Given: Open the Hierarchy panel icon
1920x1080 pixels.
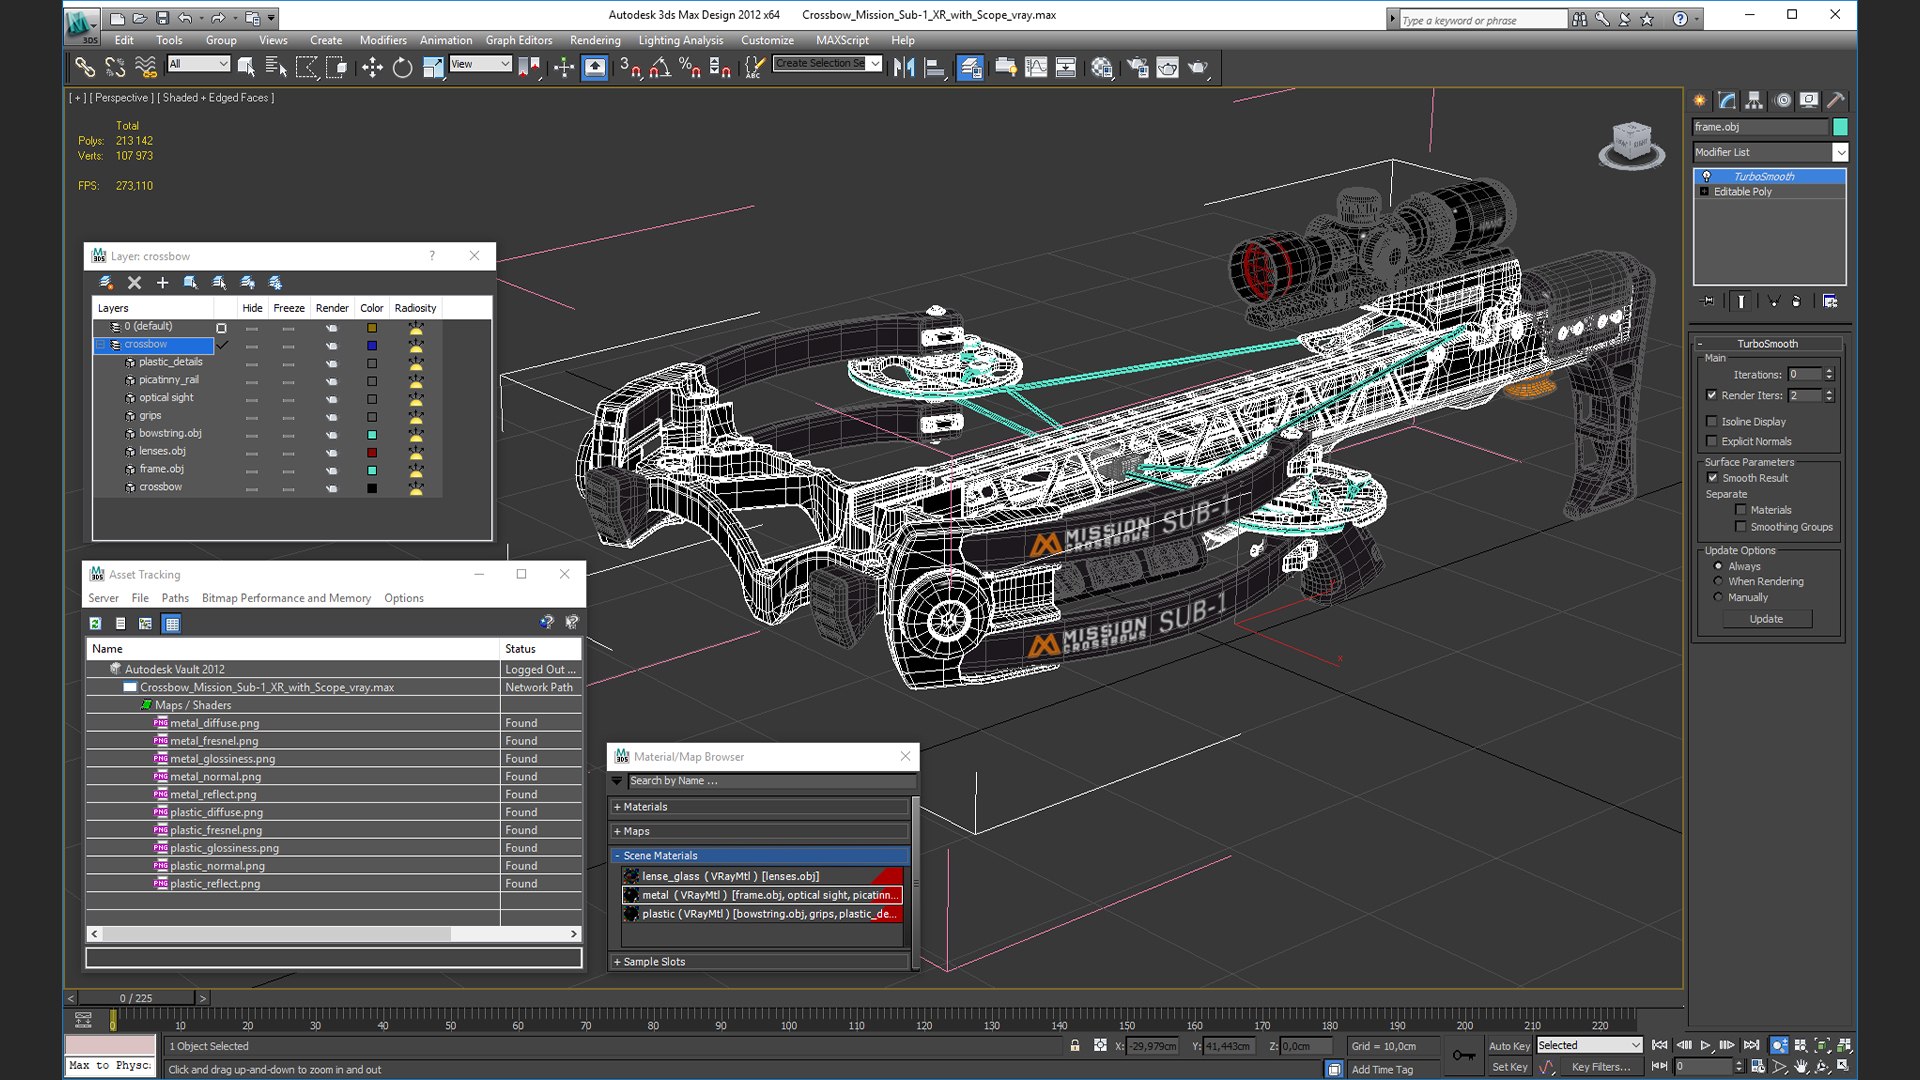Looking at the screenshot, I should (1754, 100).
